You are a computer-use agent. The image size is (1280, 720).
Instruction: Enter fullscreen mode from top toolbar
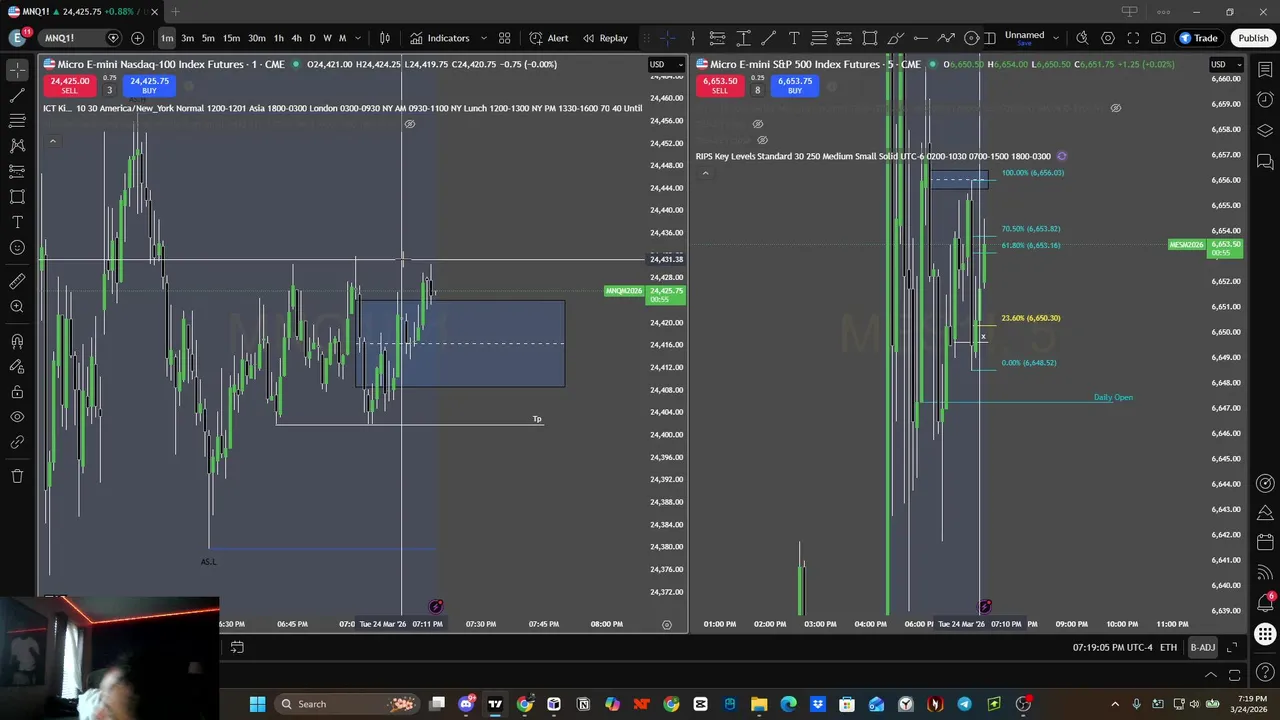click(1133, 38)
